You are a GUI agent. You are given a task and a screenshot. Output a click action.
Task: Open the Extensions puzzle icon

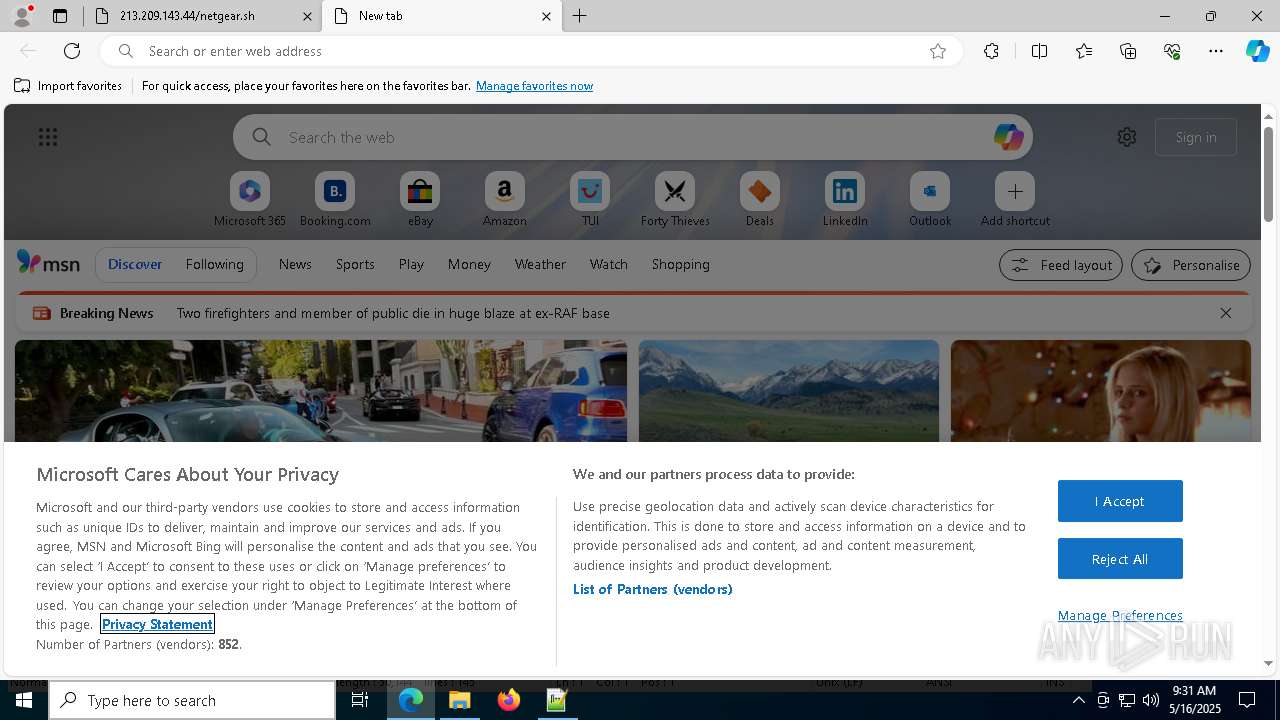point(991,51)
